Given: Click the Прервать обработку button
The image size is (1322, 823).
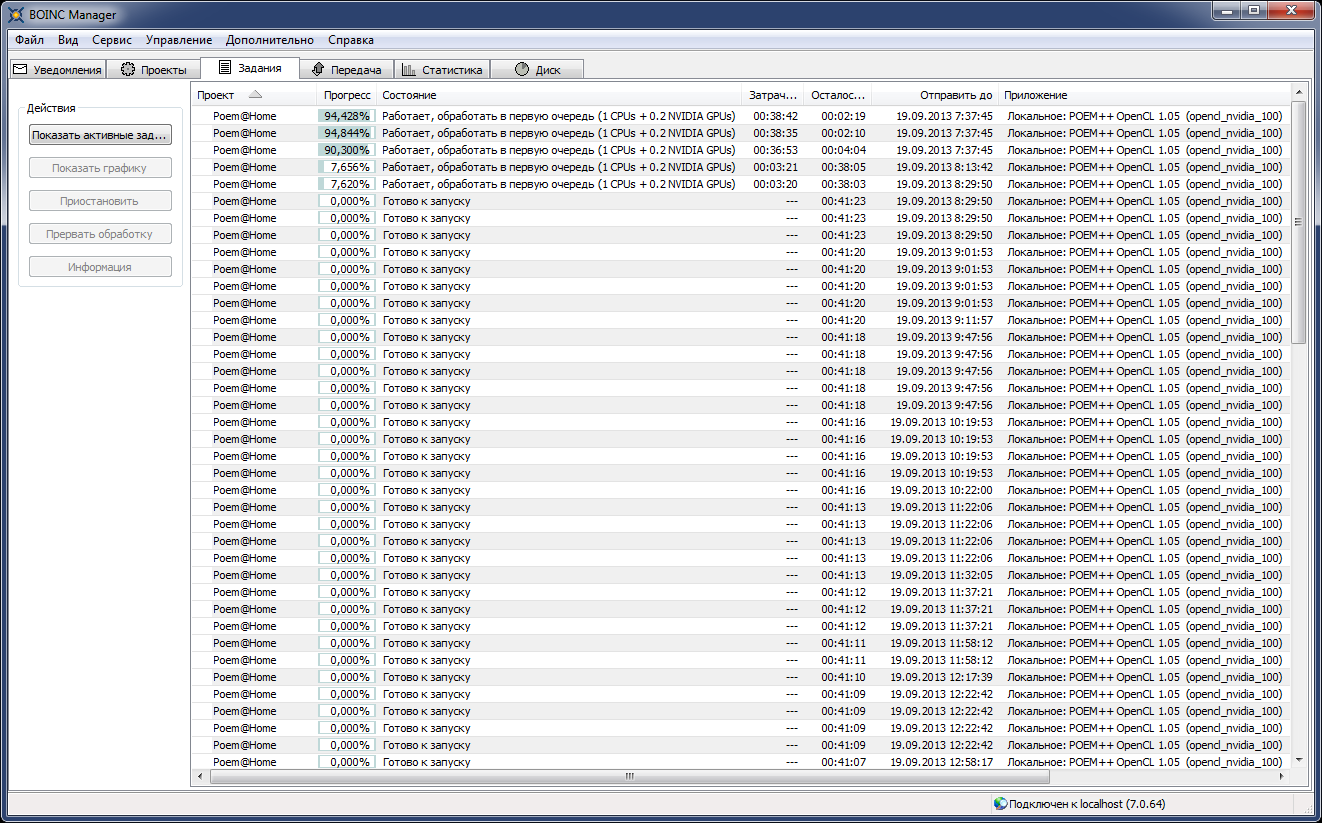Looking at the screenshot, I should (100, 234).
